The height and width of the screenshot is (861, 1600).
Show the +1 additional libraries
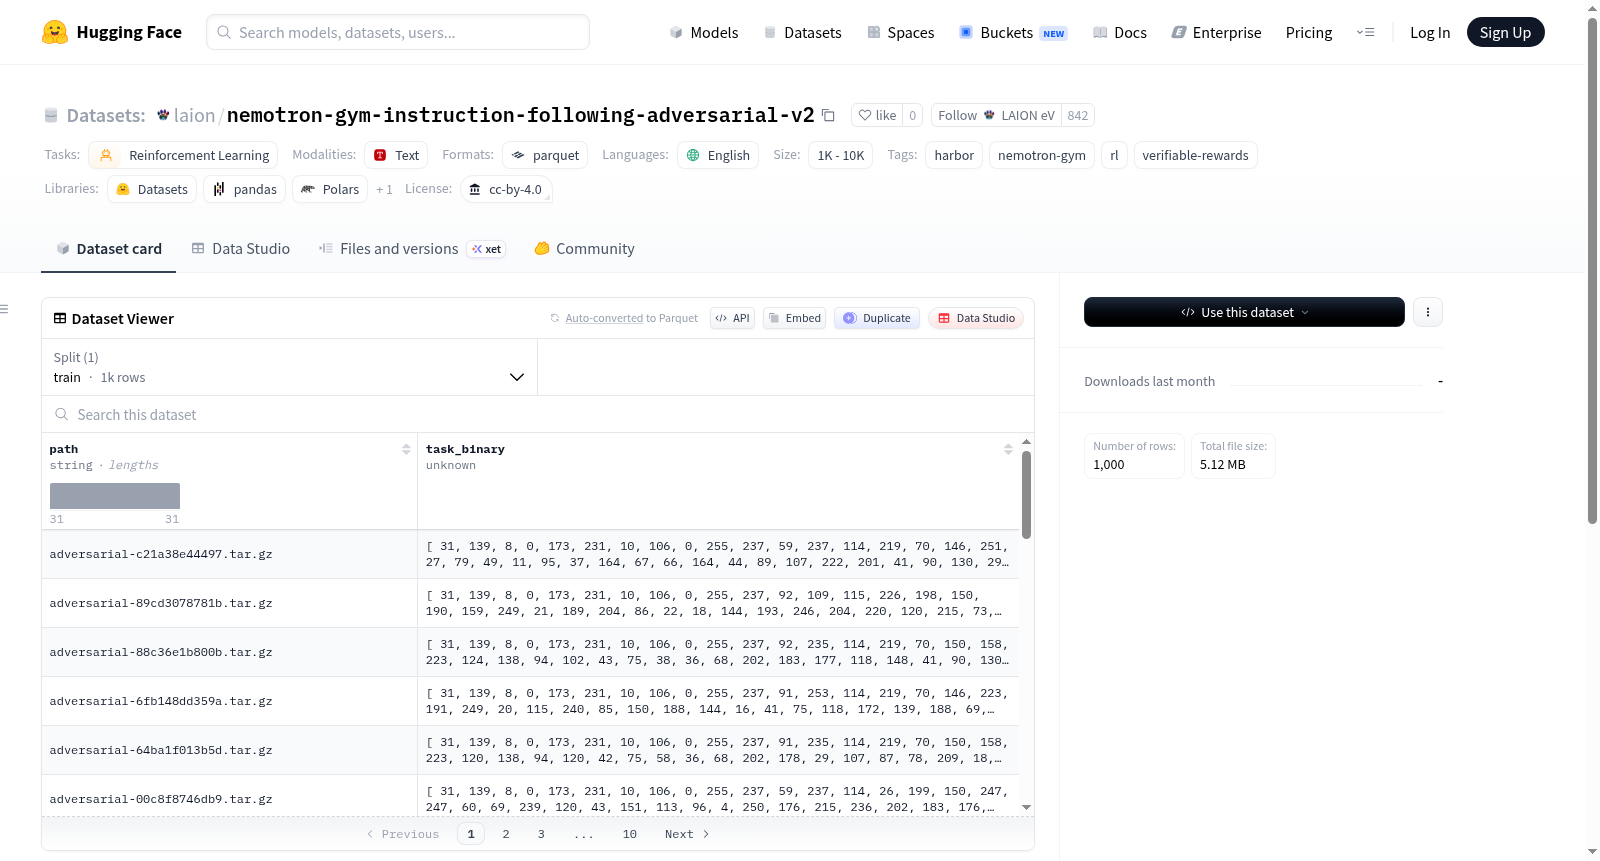(384, 189)
